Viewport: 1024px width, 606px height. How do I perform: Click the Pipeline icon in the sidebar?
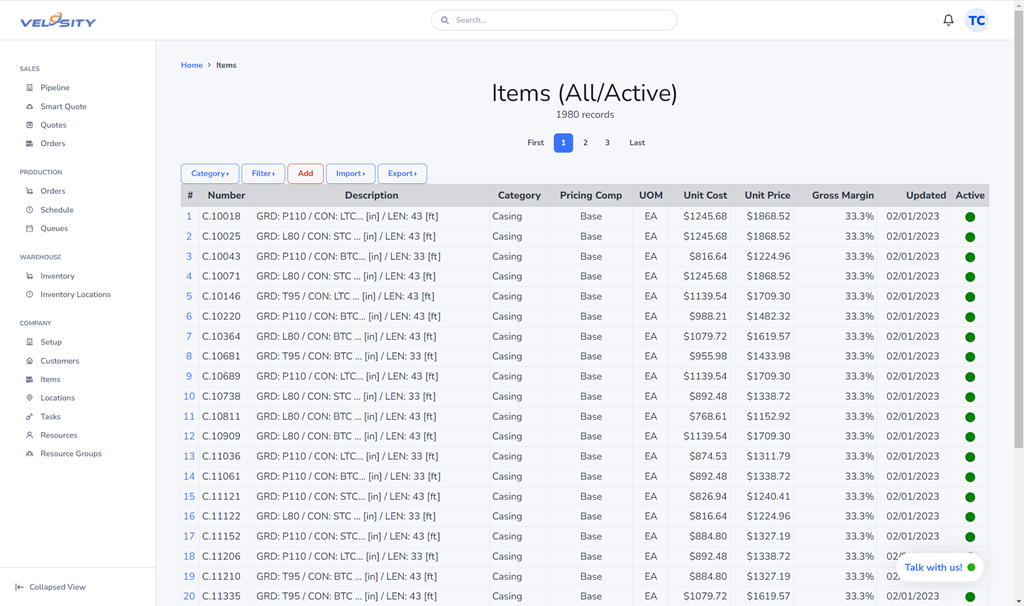30,88
